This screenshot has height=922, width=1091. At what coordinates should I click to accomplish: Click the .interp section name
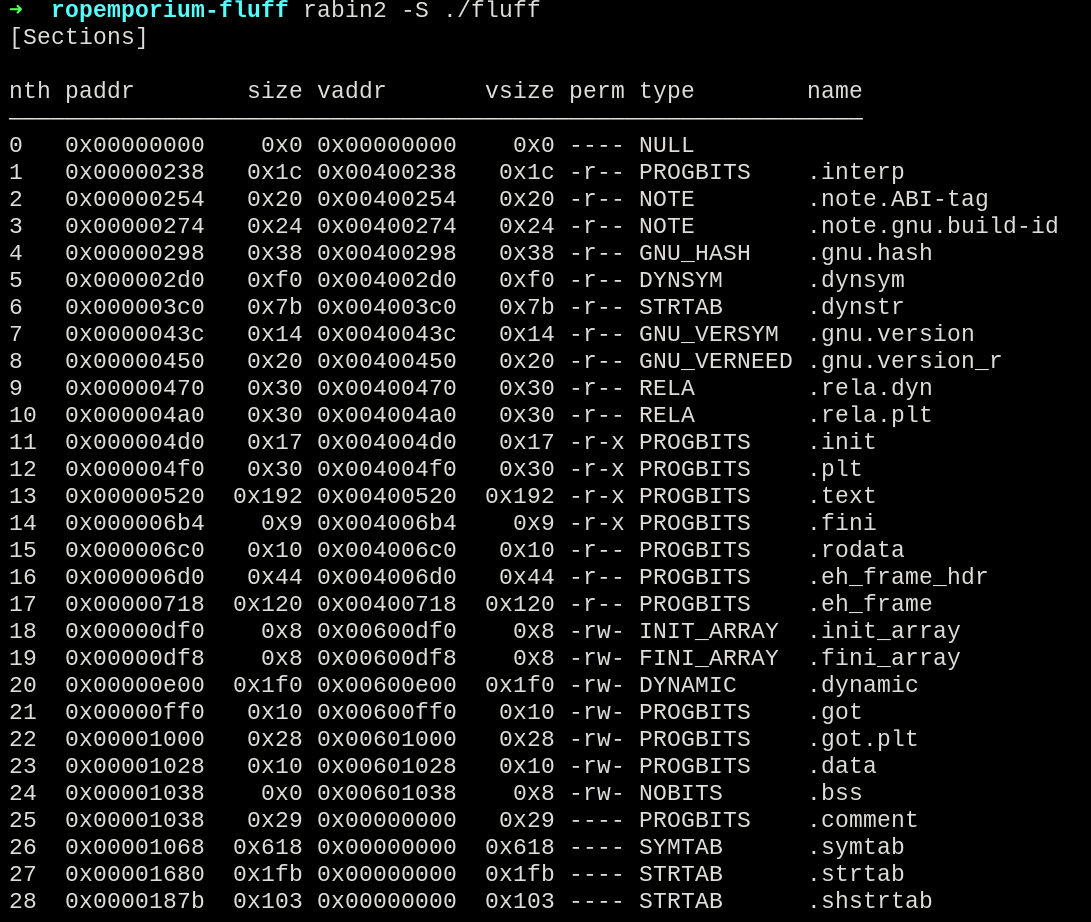855,173
